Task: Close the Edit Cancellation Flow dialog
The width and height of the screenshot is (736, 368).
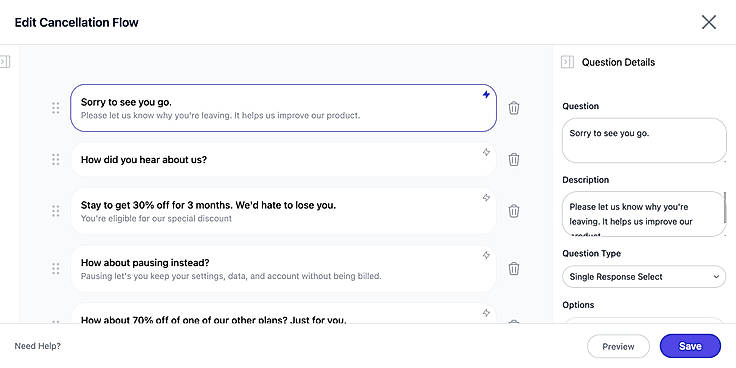Action: 708,22
